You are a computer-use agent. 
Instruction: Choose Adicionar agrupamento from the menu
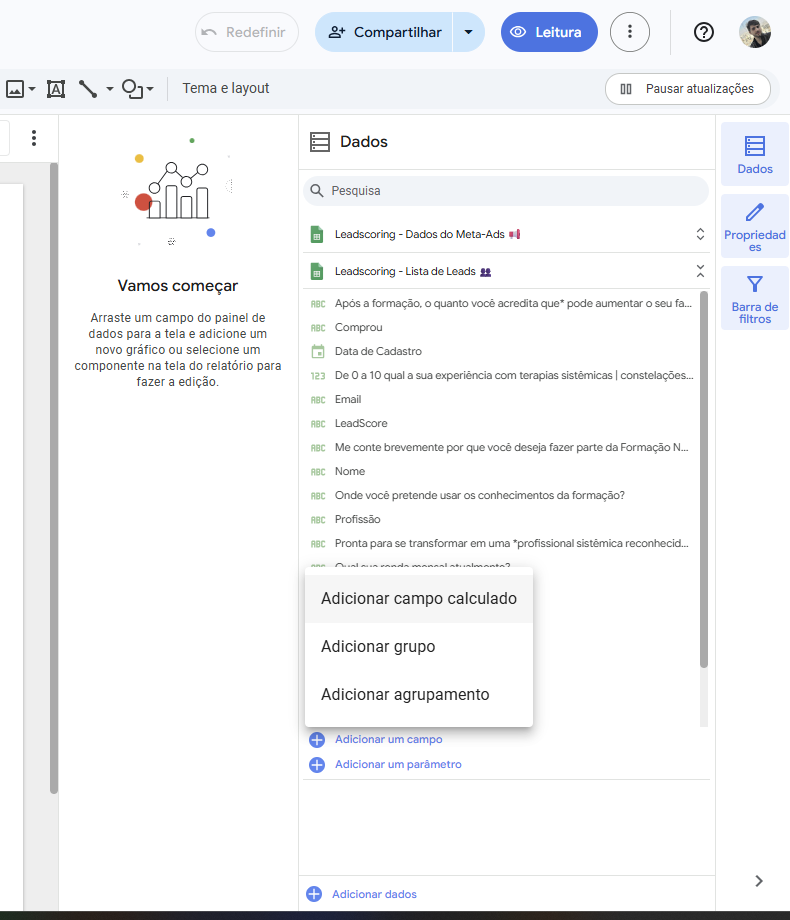point(405,694)
